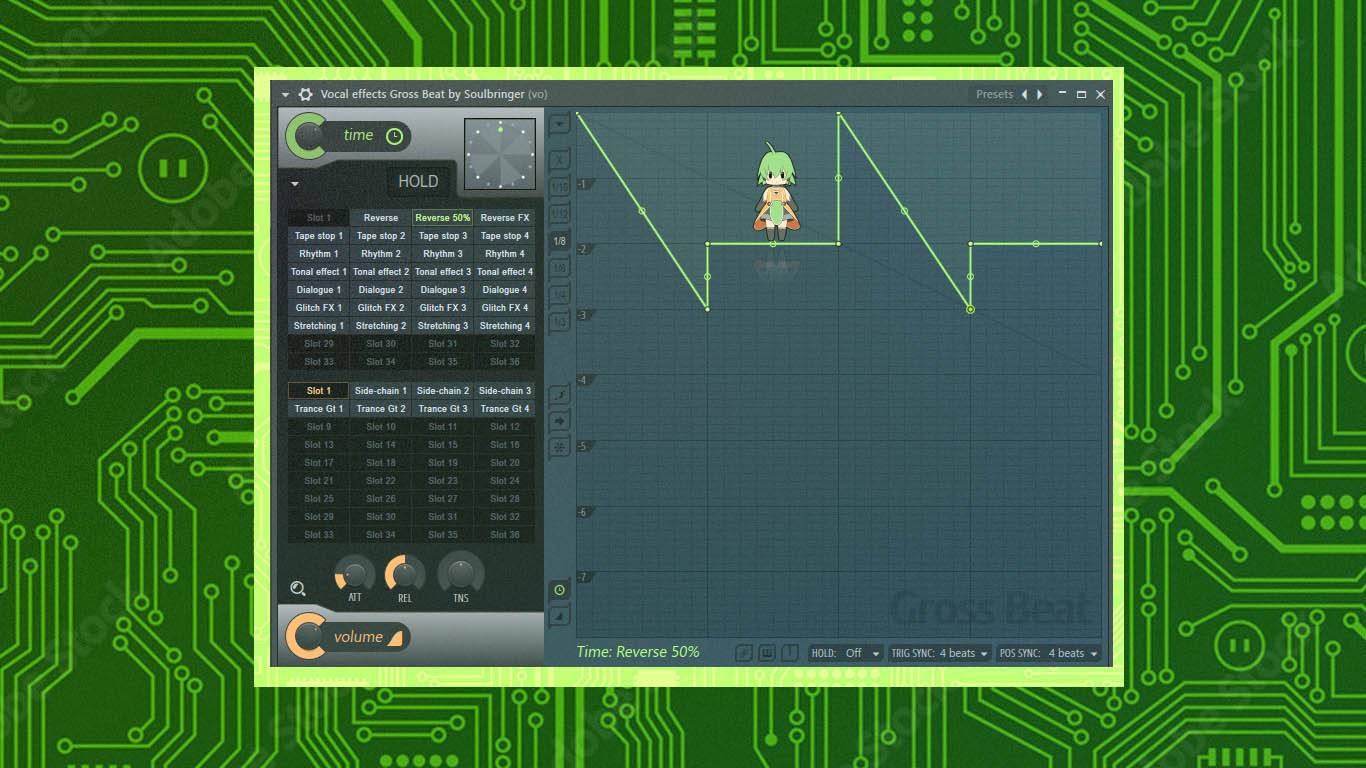The image size is (1366, 768).
Task: Open the plugin menu arrow beside the gear
Action: (286, 94)
